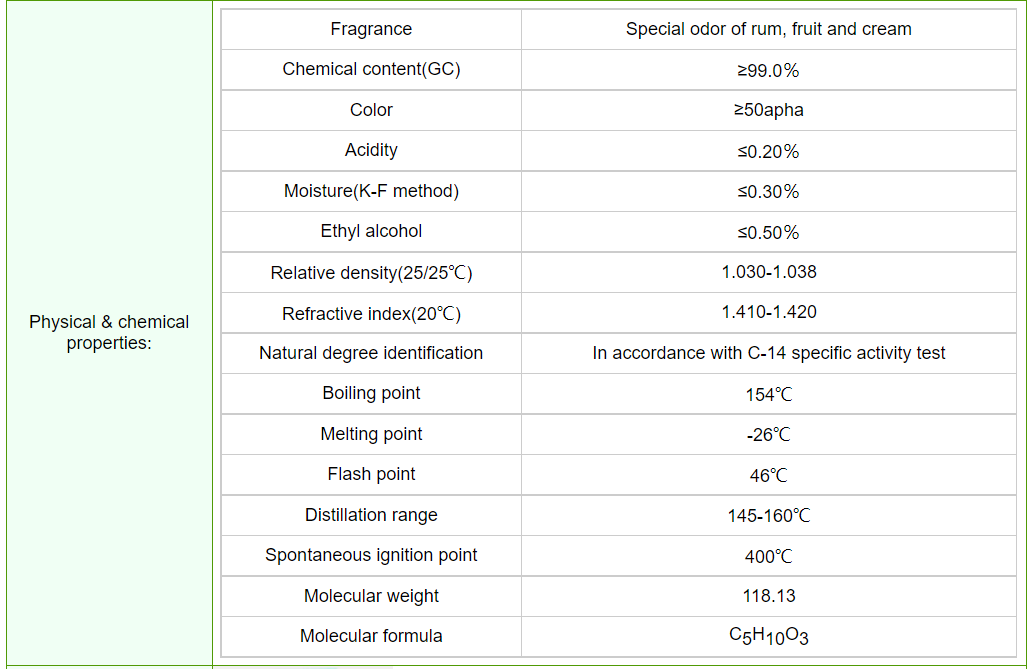Click the ≥50apha color value

click(768, 110)
